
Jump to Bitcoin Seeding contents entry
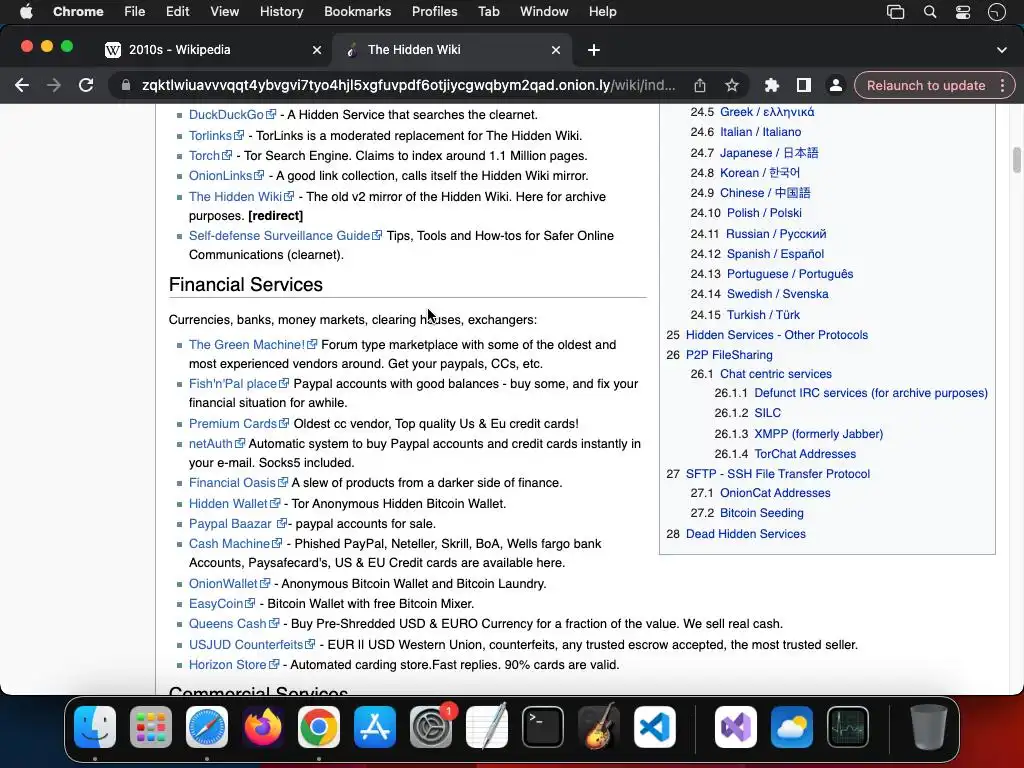[761, 513]
